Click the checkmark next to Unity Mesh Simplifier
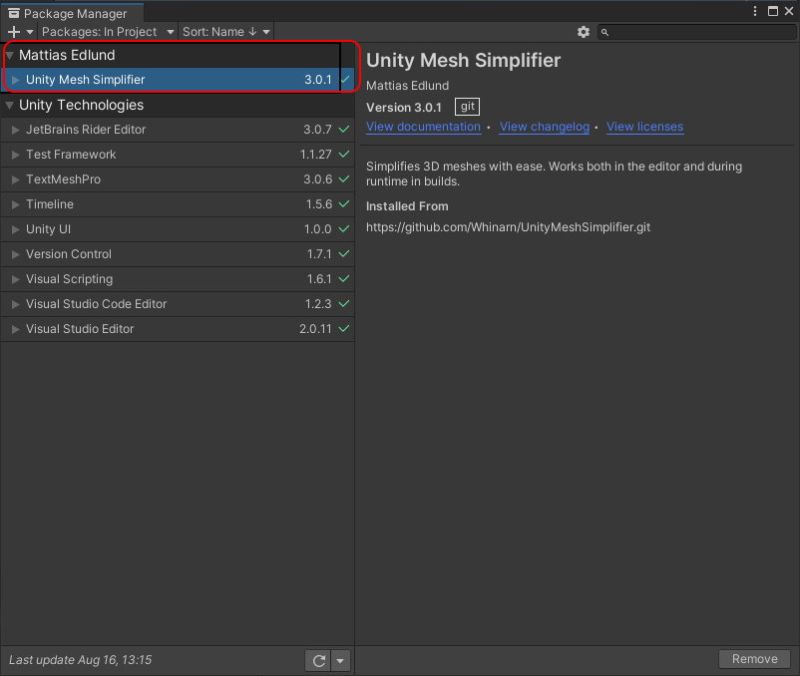800x676 pixels. [x=347, y=80]
